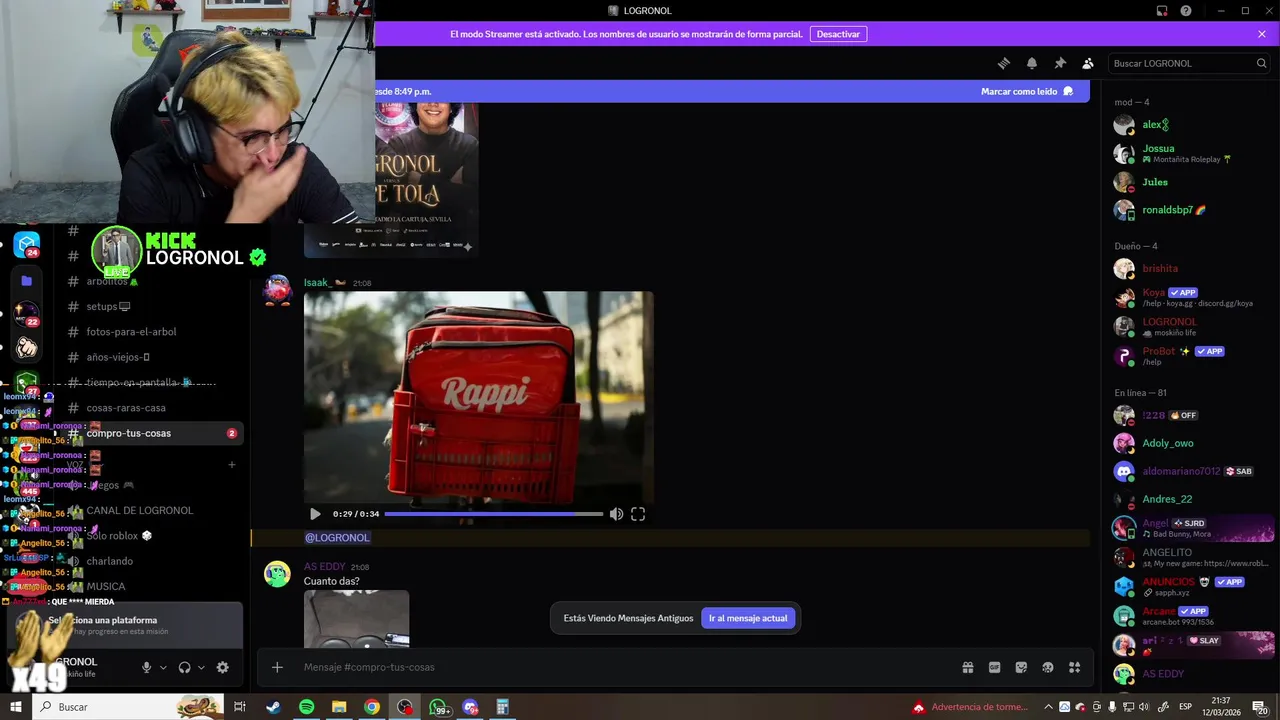The height and width of the screenshot is (720, 1280).
Task: Open the sticker picker
Action: tap(1021, 667)
